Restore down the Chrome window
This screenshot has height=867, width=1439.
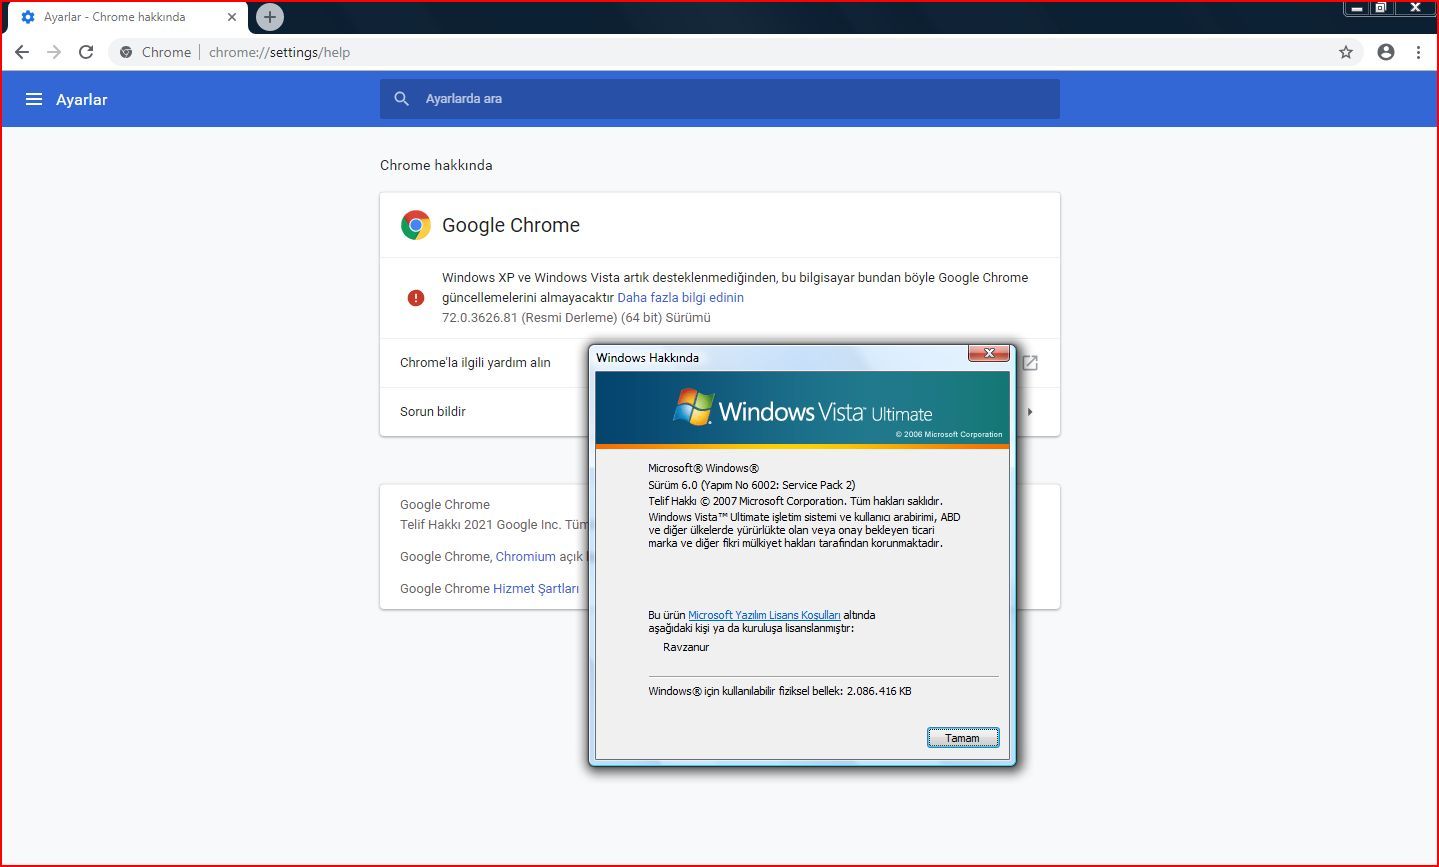[x=1381, y=8]
